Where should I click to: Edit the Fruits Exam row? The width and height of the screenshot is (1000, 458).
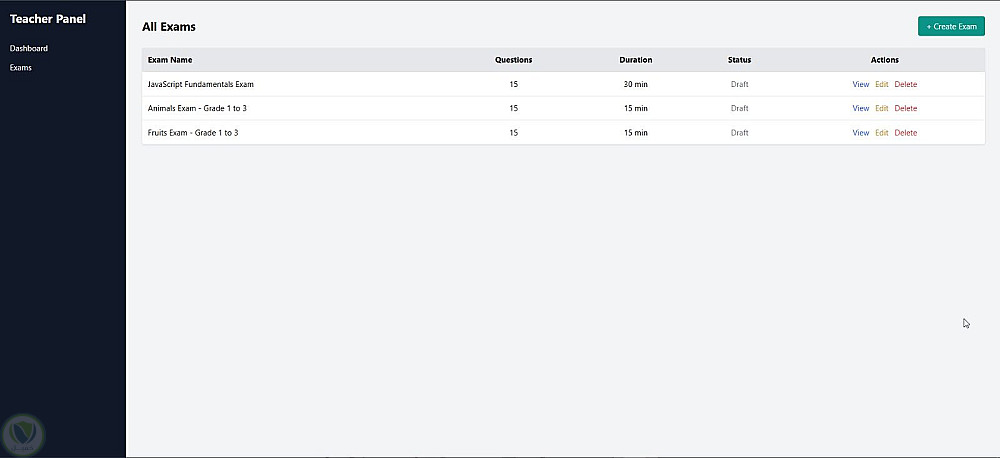pos(881,132)
